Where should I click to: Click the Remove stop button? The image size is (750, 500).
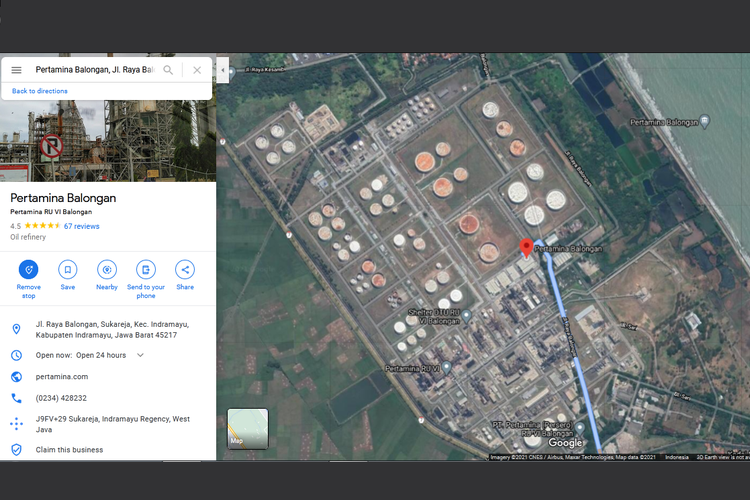click(29, 269)
